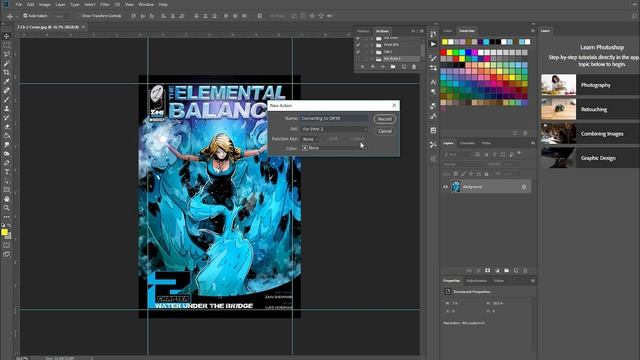Toggle checkmark for first action set row
The height and width of the screenshot is (360, 640).
click(x=358, y=38)
